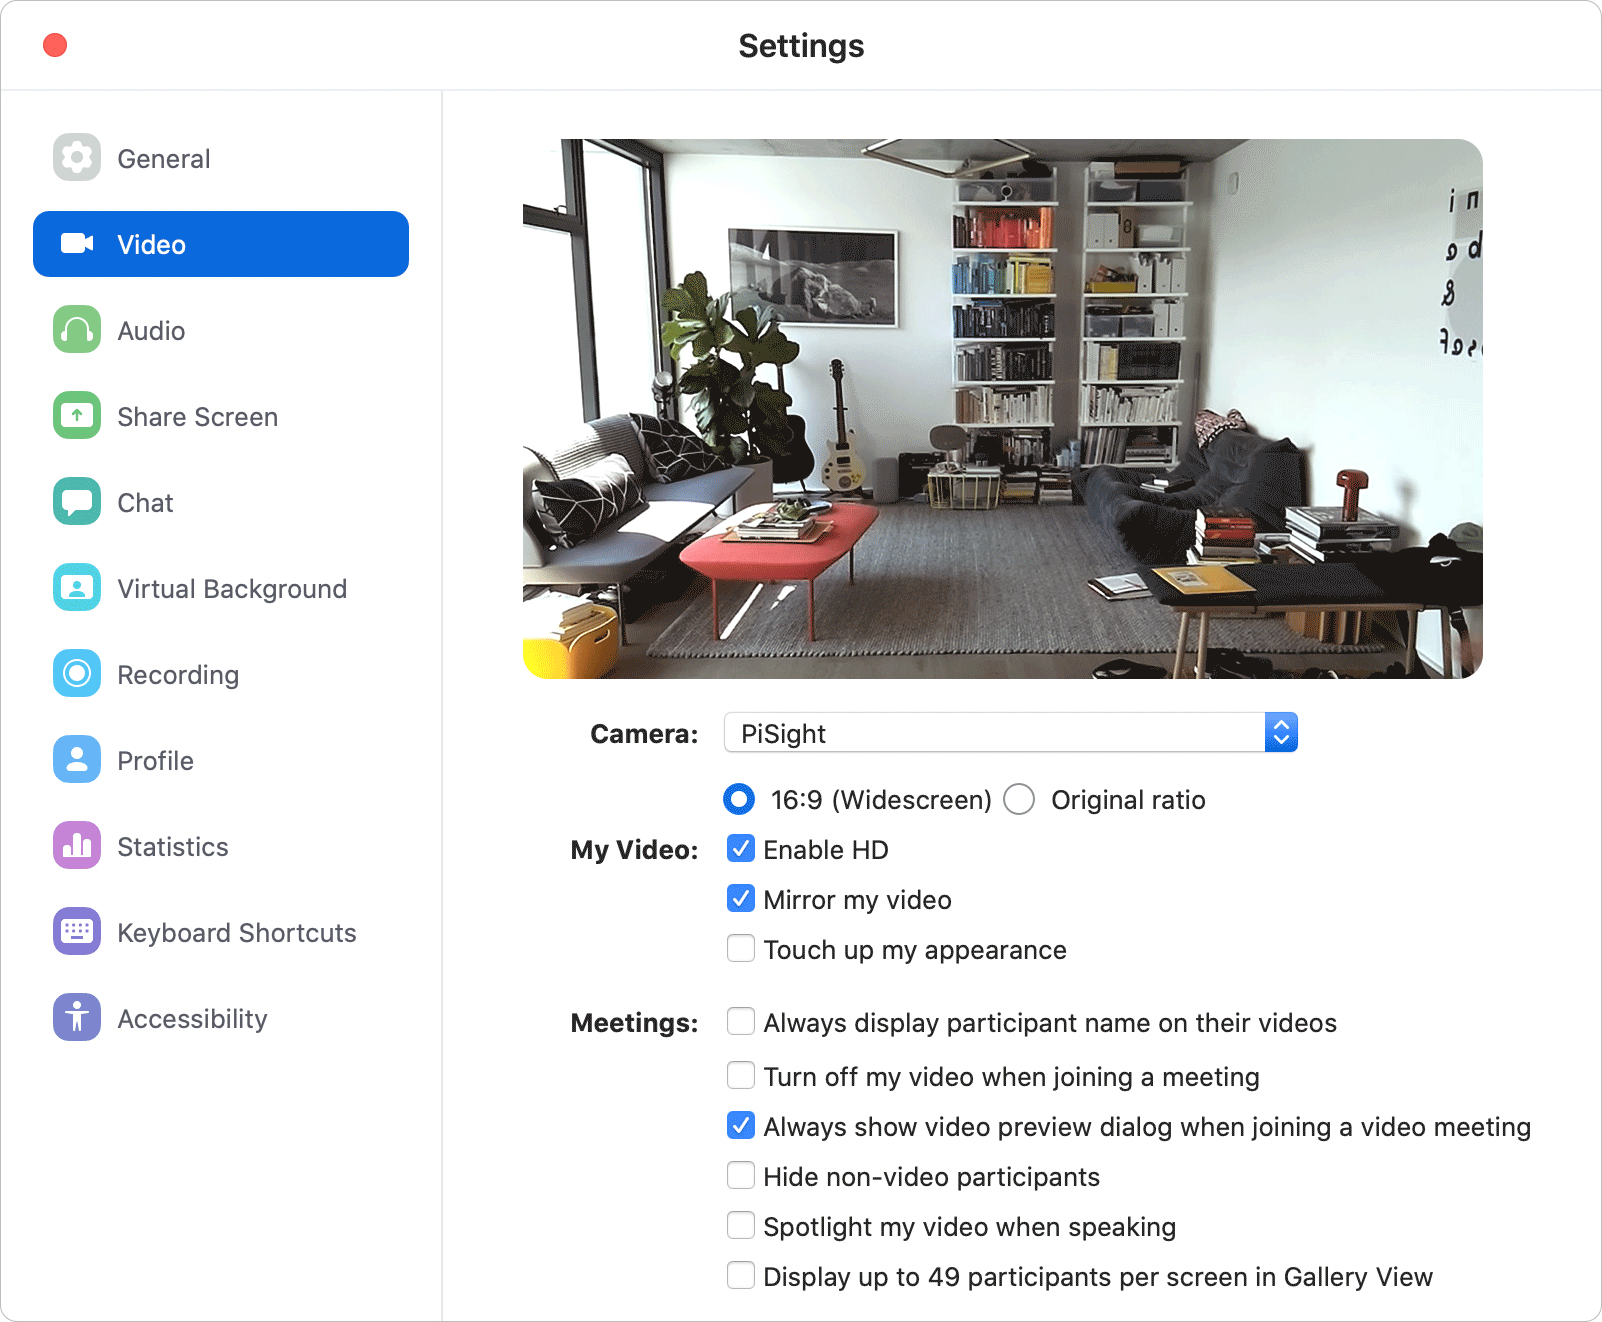Click the Virtual Background icon
This screenshot has width=1602, height=1322.
tap(77, 588)
